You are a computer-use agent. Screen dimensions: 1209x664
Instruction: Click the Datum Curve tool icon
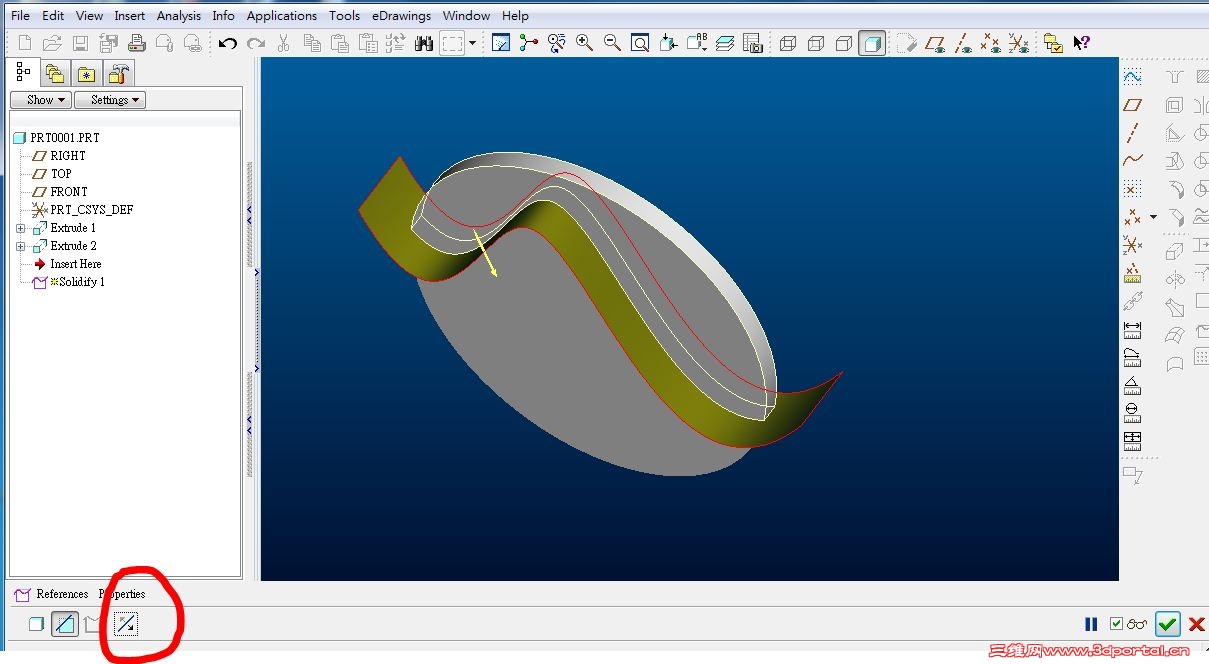1132,160
